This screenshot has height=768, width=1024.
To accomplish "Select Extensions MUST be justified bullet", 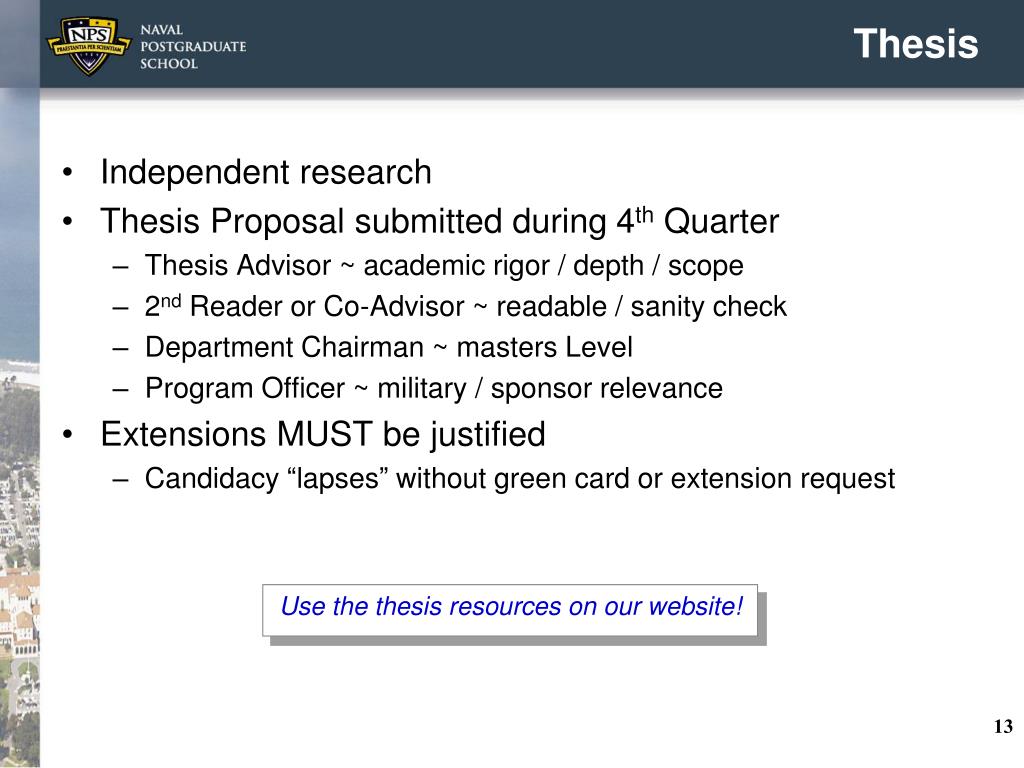I will coord(323,434).
